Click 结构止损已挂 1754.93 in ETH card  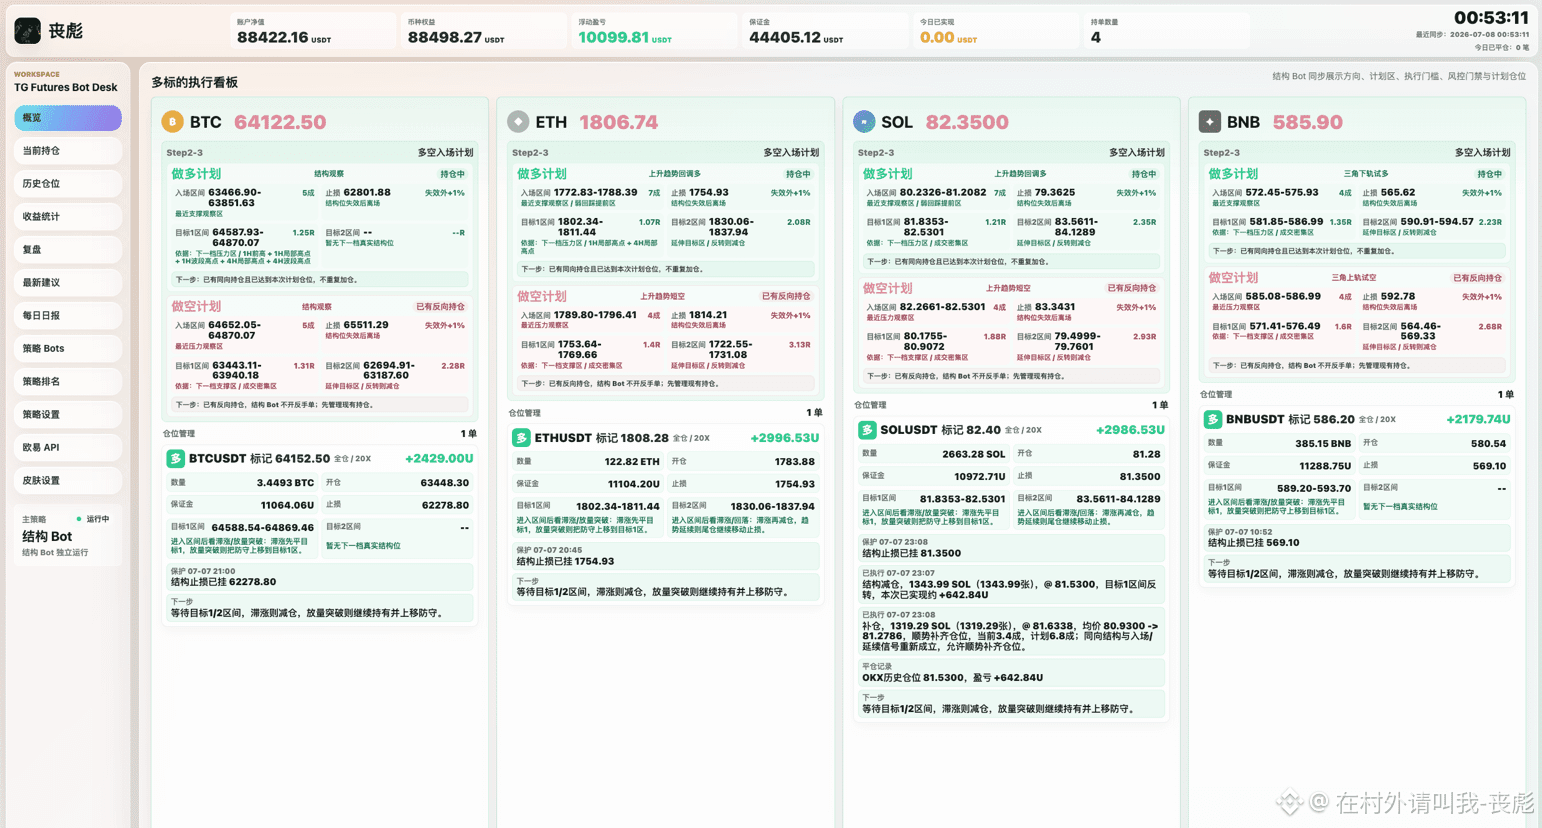(565, 561)
